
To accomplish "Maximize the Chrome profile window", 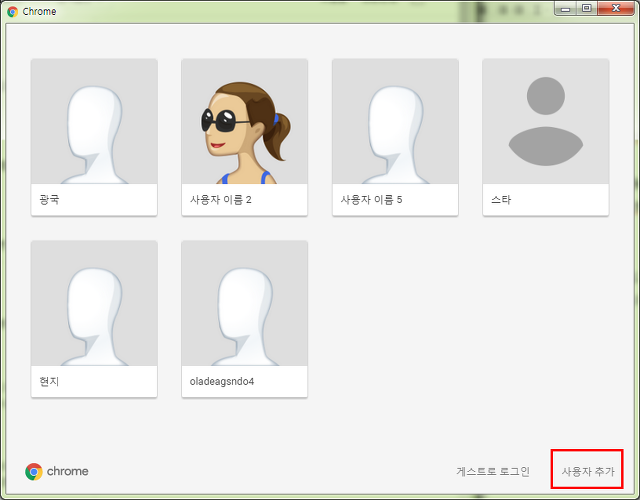I will [587, 9].
